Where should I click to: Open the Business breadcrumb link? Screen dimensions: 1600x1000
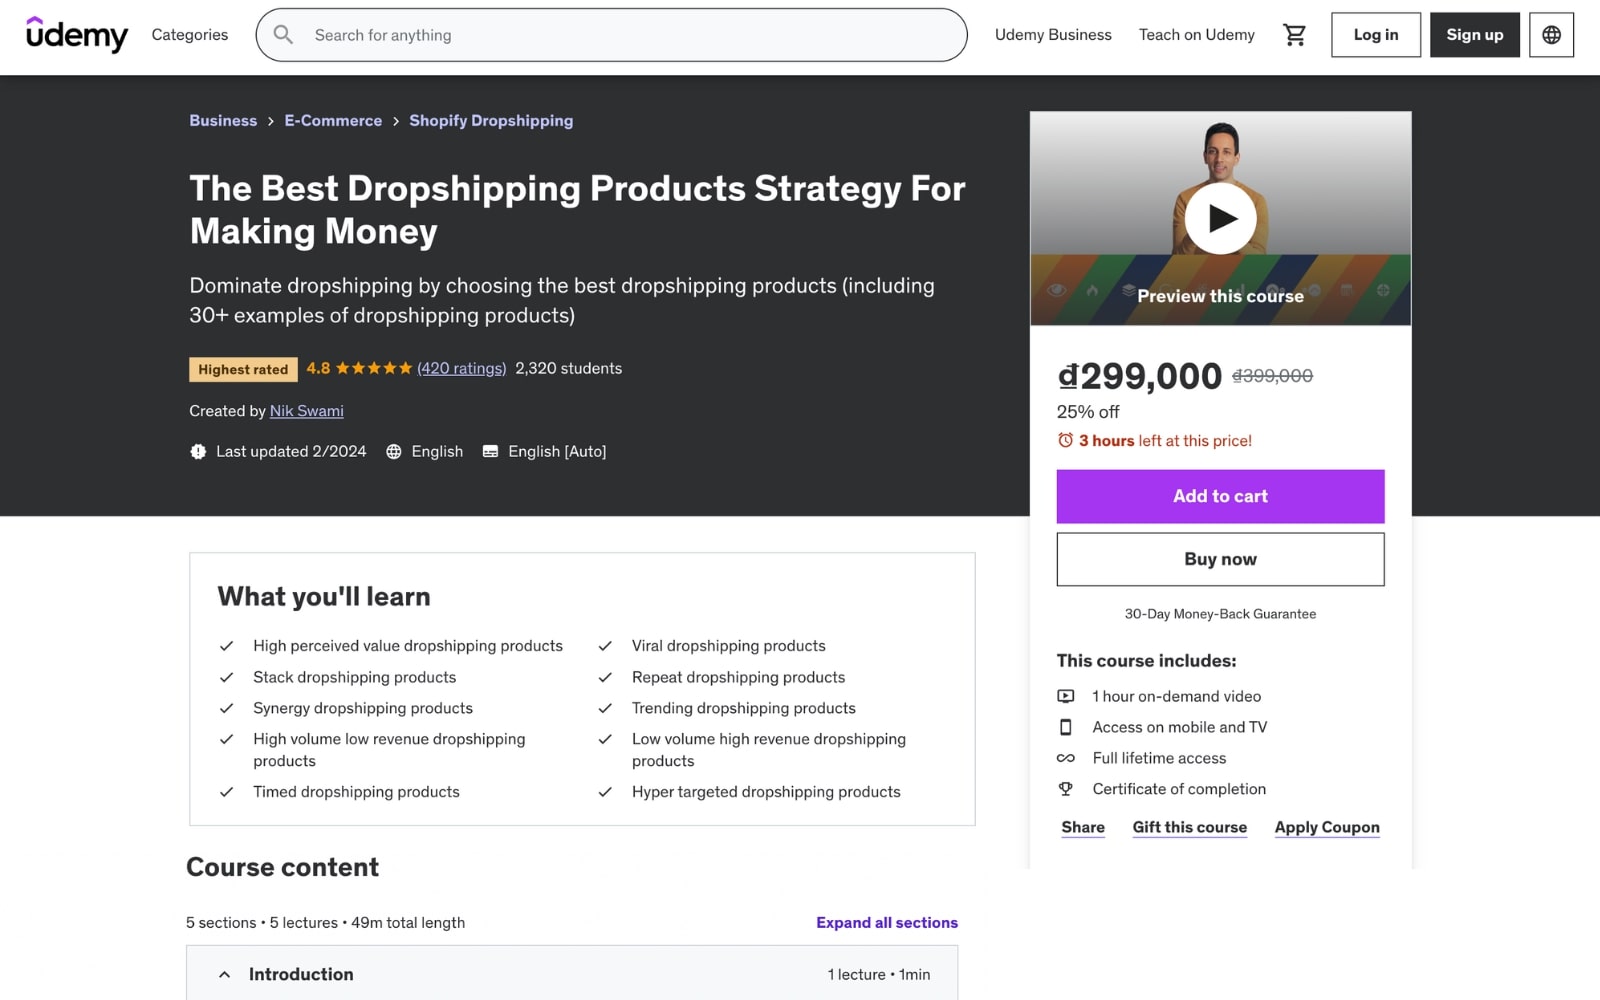[x=223, y=120]
